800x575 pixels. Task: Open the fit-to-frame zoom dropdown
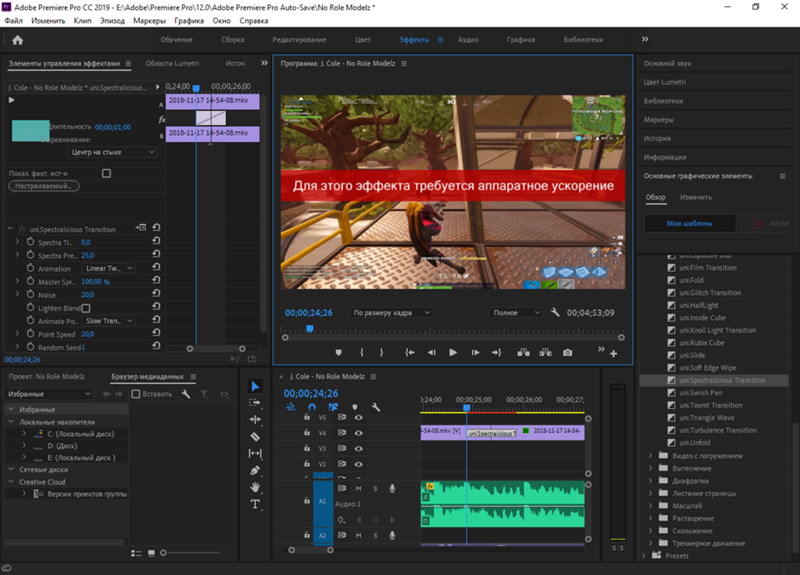pyautogui.click(x=390, y=313)
